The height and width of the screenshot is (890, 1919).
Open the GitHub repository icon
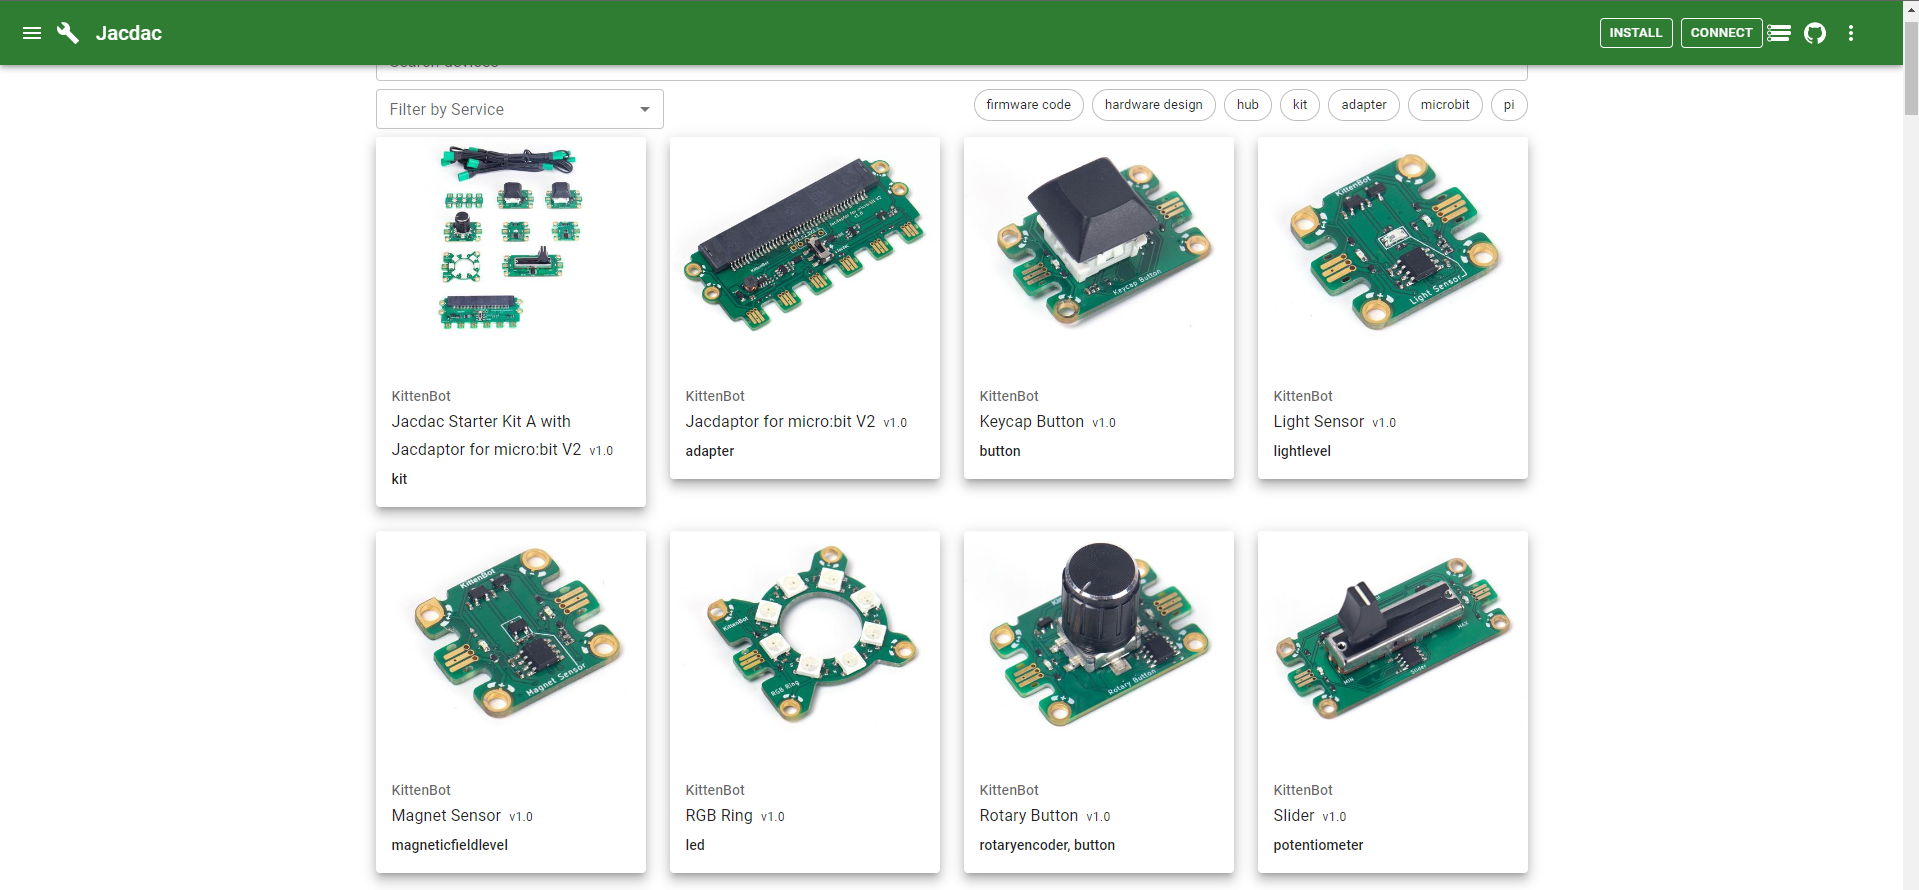1815,33
